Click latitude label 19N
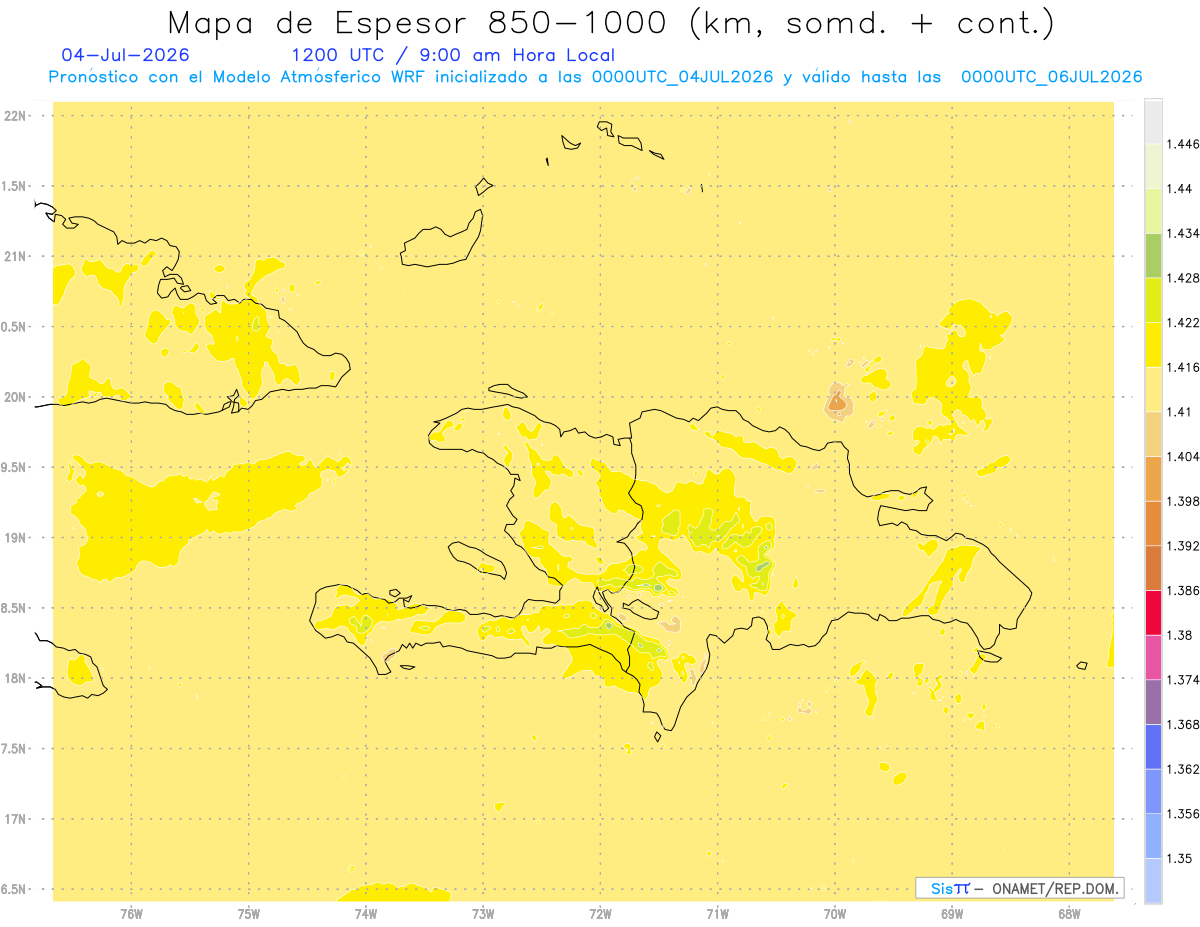Image resolution: width=1200 pixels, height=927 pixels. click(16, 538)
